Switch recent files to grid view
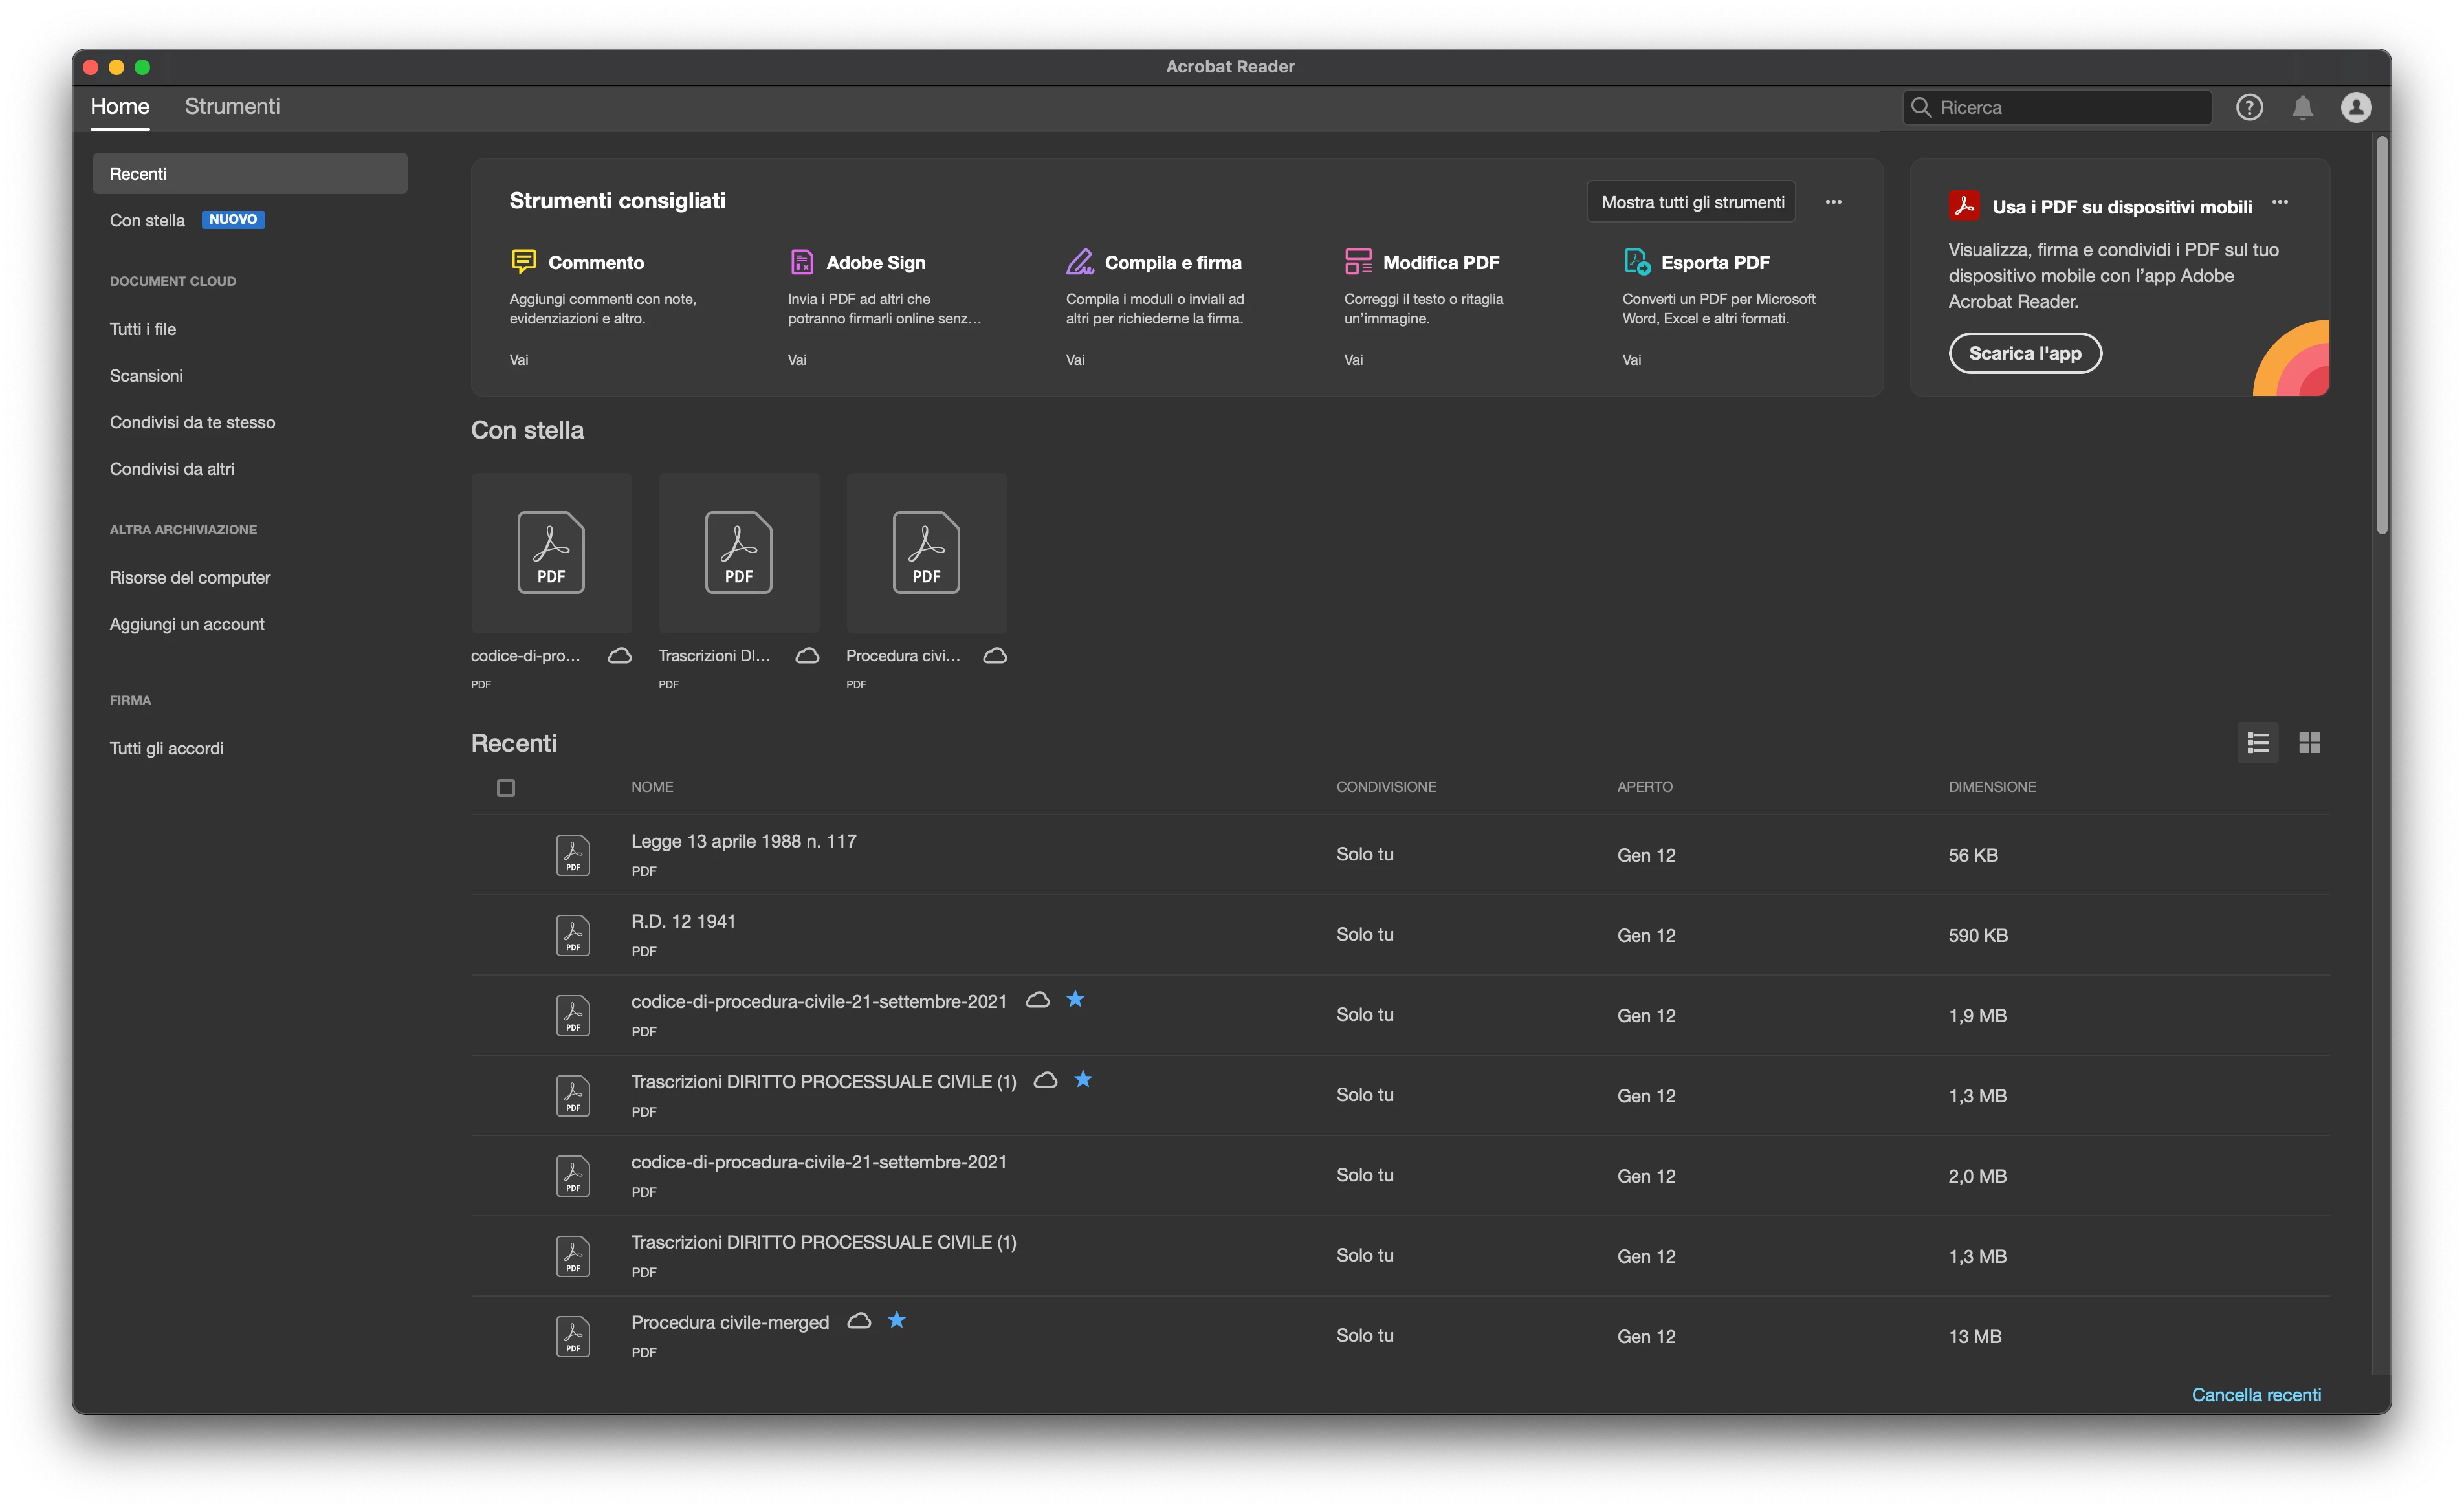Screen dimensions: 2464x1510 (x=2309, y=743)
